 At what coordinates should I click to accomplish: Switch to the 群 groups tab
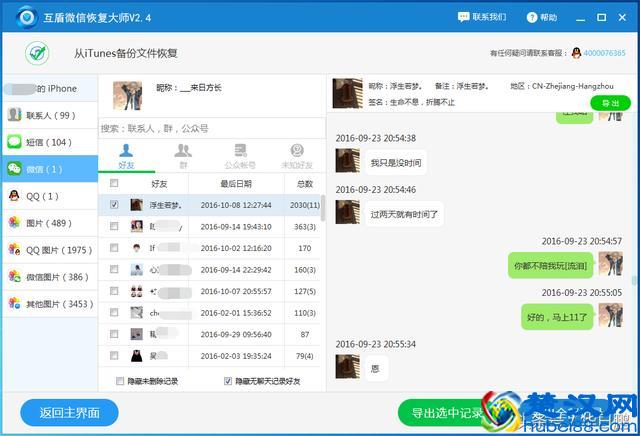pyautogui.click(x=183, y=157)
